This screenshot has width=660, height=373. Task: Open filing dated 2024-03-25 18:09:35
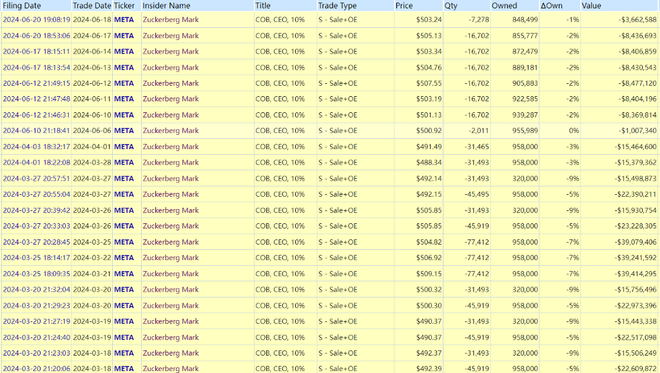36,274
